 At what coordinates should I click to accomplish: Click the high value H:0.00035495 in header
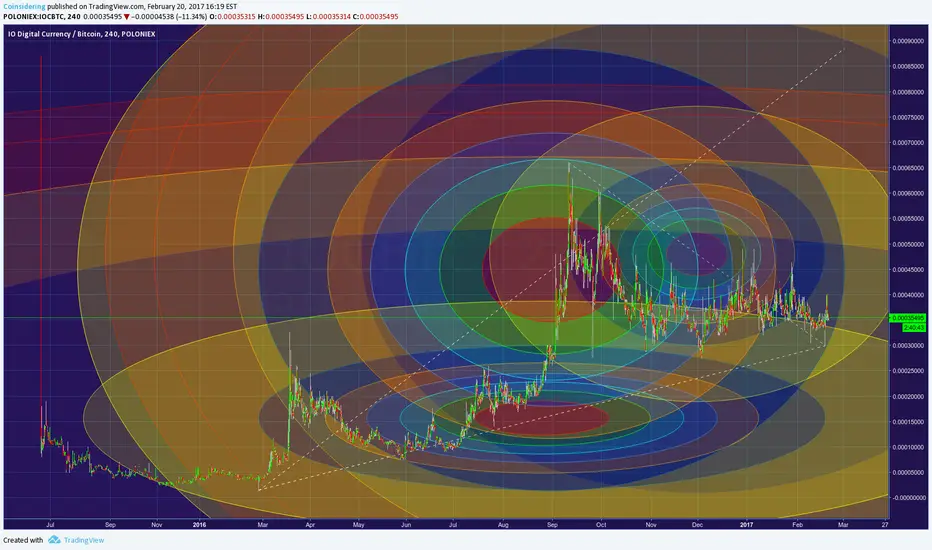pos(281,17)
